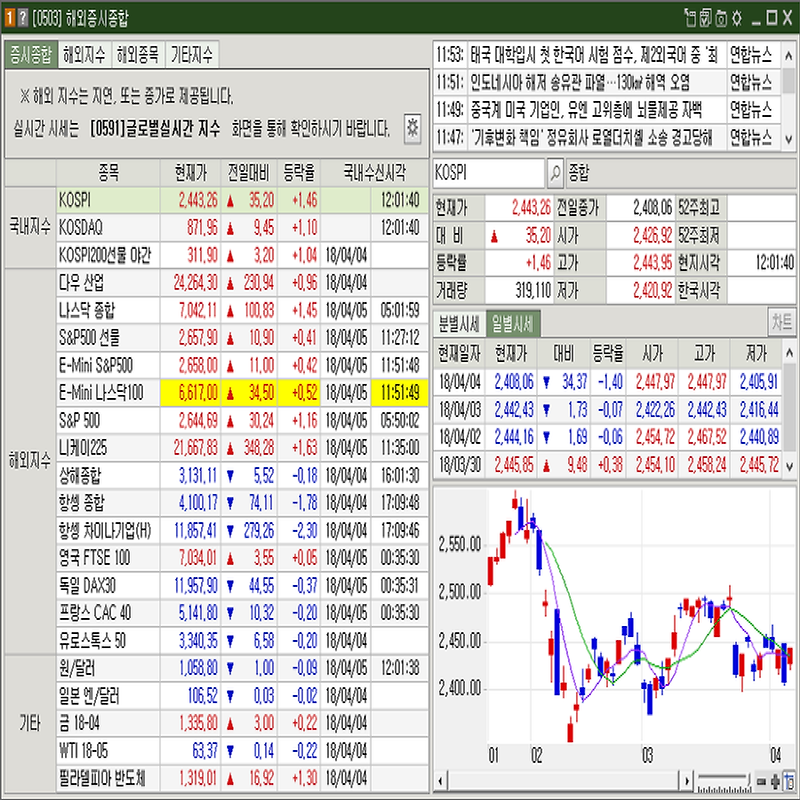Select the 독일 DAX30 row
The image size is (800, 800).
242,586
